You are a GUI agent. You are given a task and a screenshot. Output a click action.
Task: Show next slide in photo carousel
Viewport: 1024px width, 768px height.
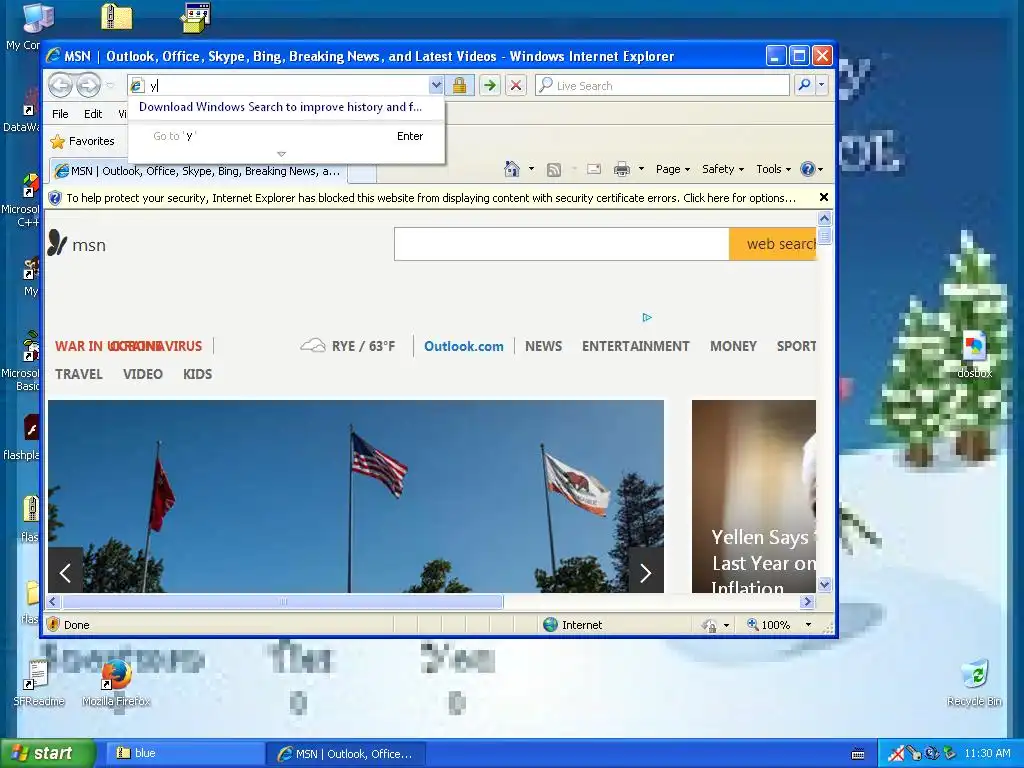click(x=646, y=573)
